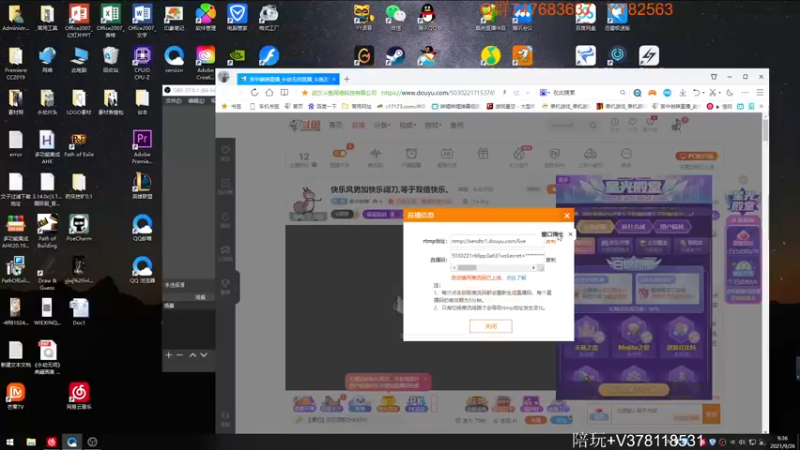Open the three-dots more icon in streamer toolbar

[626, 154]
